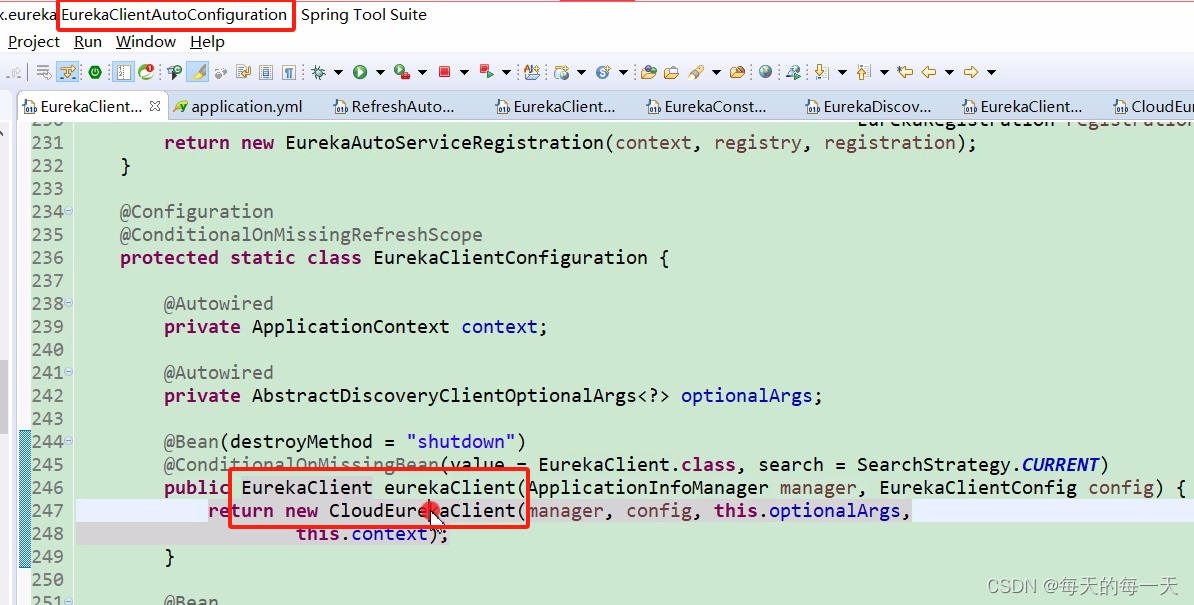Click the Previous Annotation up arrow icon
The width and height of the screenshot is (1194, 605).
click(863, 72)
